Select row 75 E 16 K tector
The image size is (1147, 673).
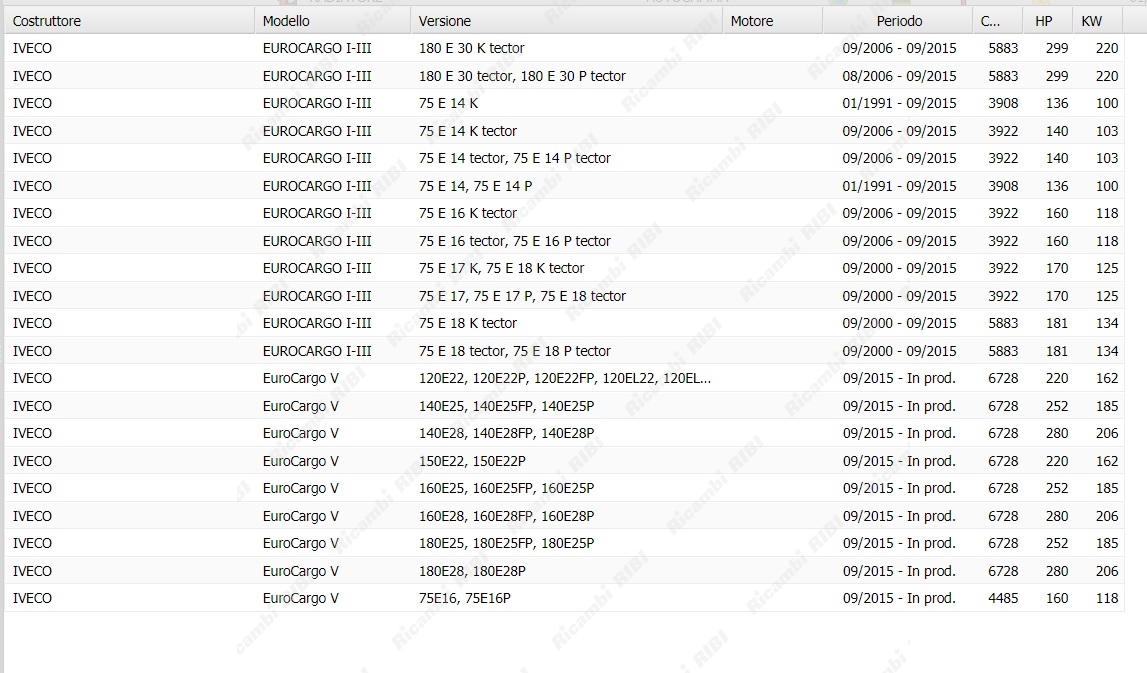point(467,213)
